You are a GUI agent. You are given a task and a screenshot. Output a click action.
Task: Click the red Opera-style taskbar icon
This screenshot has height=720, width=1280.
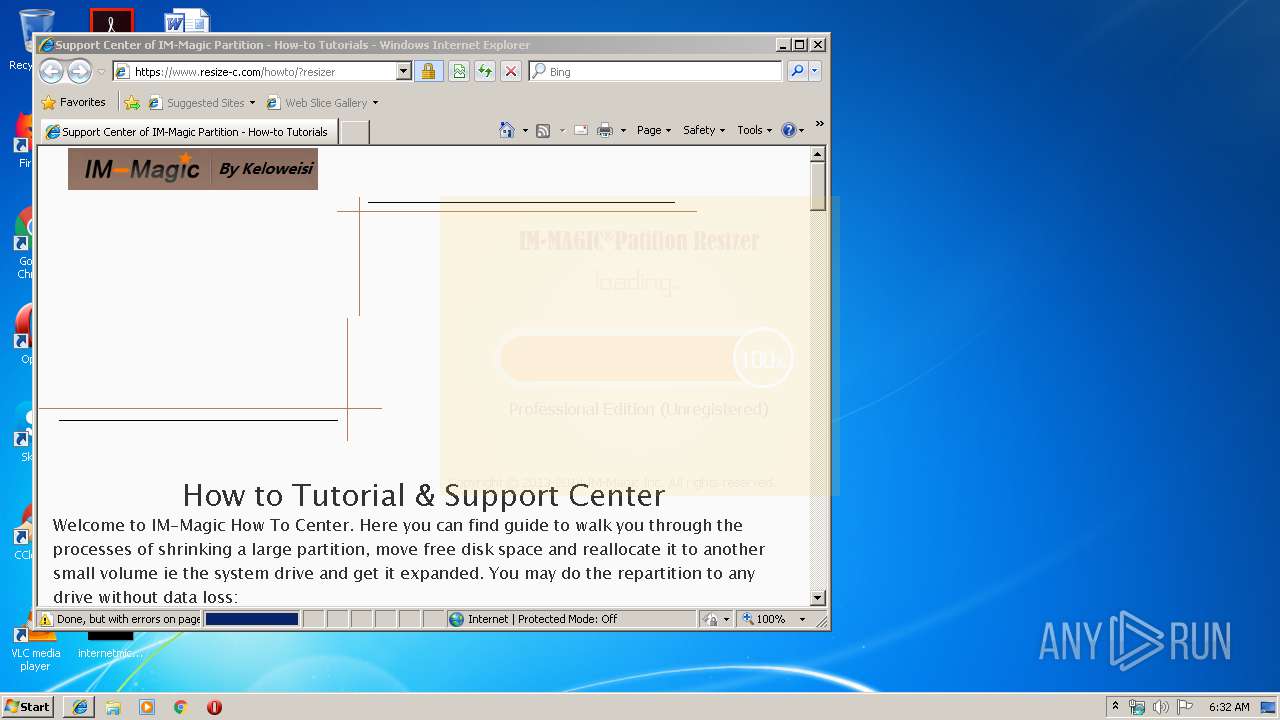(x=214, y=707)
